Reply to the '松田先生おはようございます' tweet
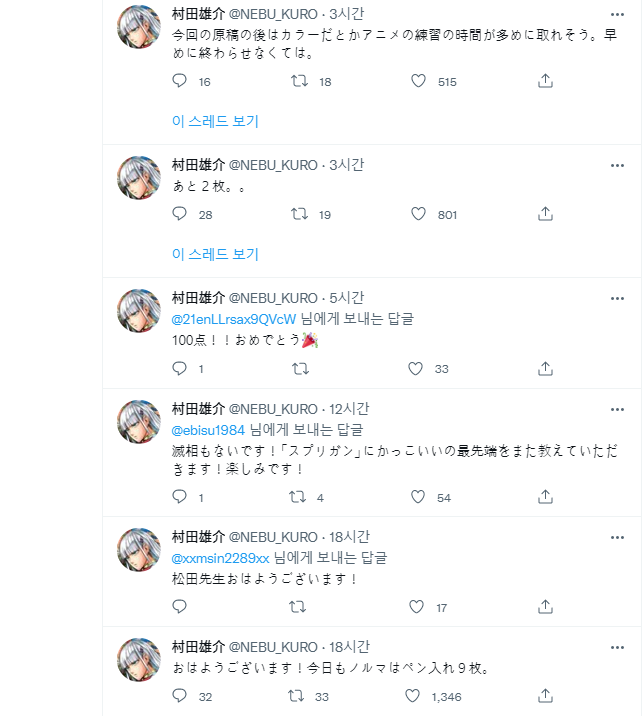The image size is (644, 716). [180, 606]
